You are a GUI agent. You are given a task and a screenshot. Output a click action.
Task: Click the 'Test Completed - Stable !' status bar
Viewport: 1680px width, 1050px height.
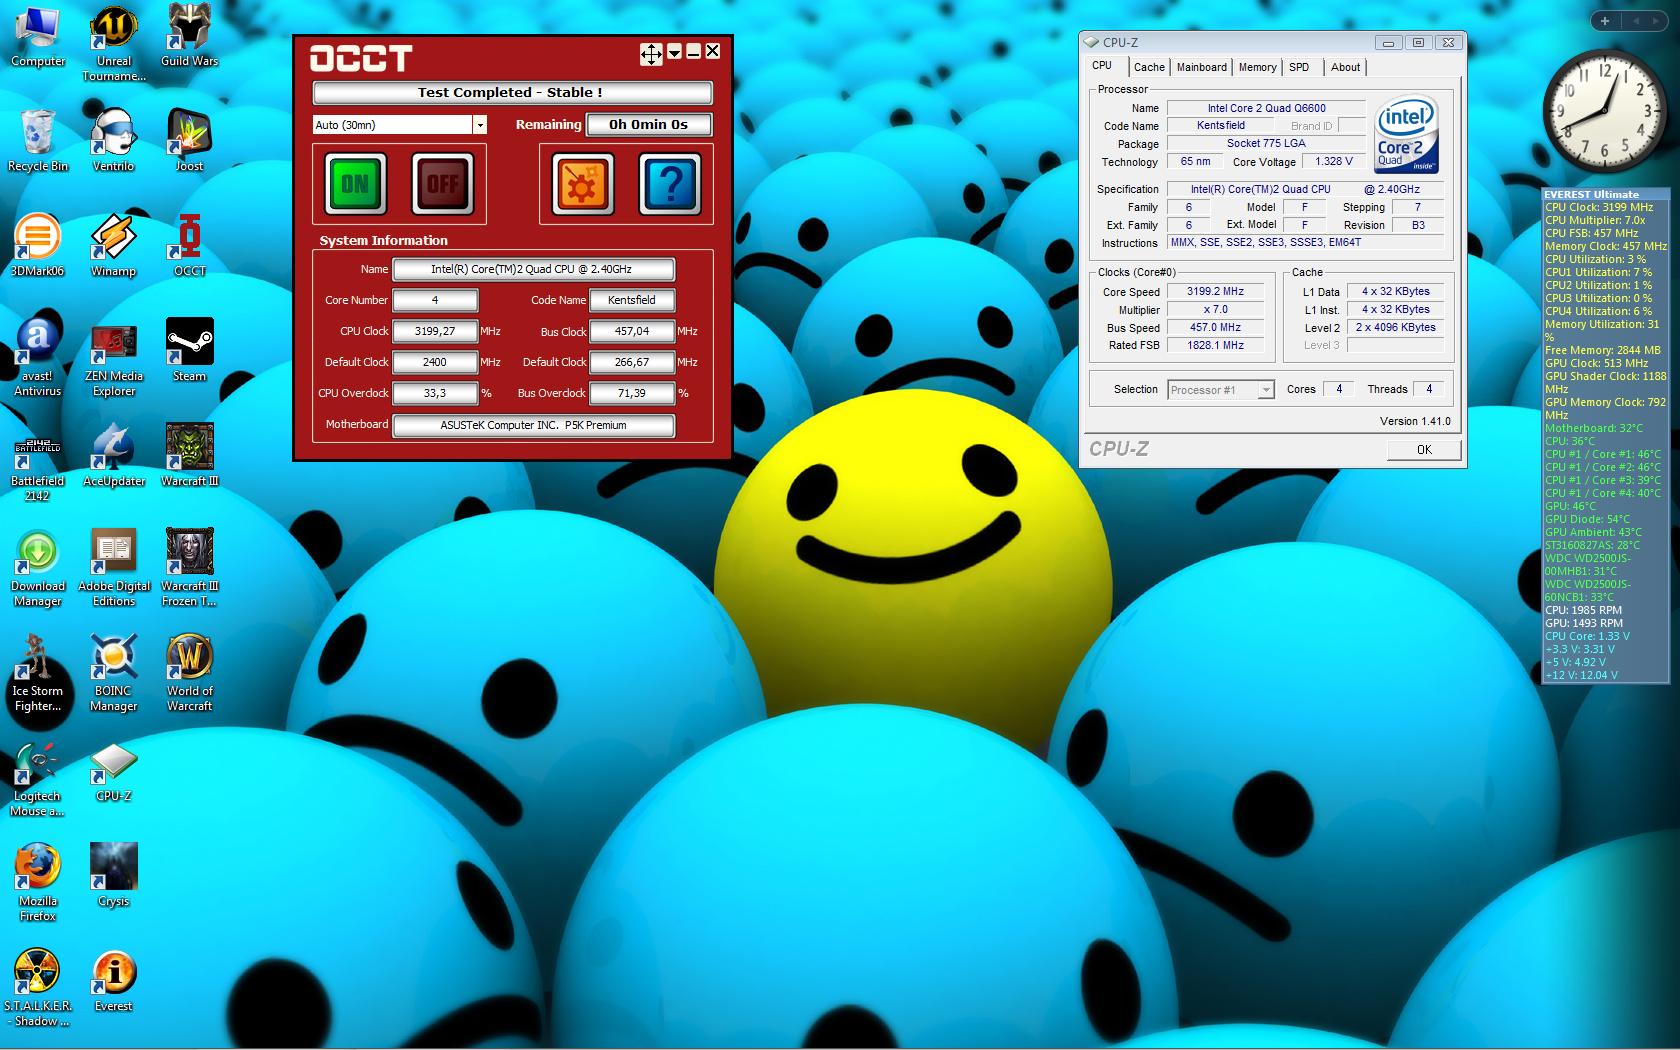coord(512,93)
